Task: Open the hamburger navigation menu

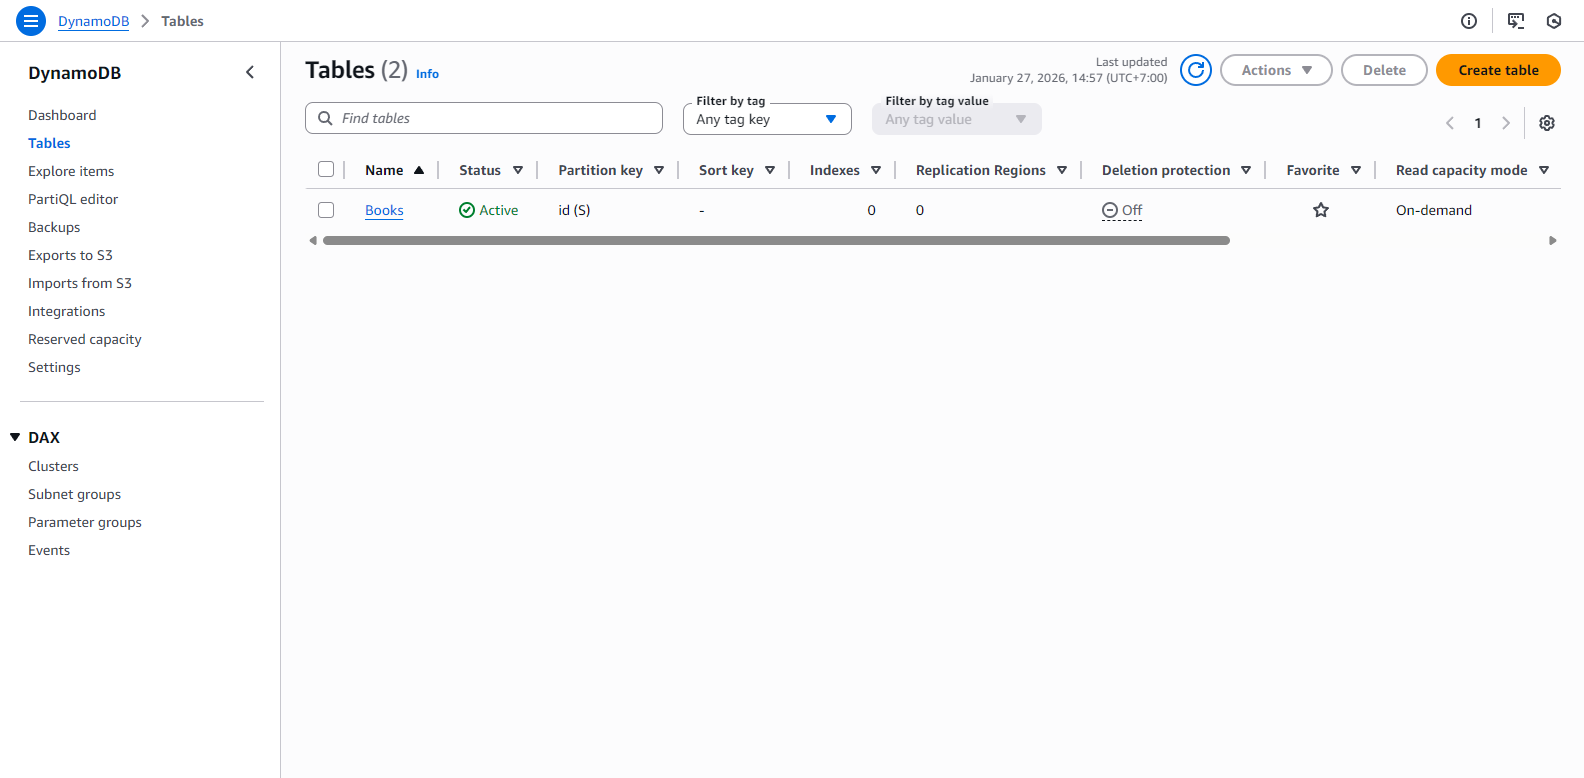Action: pos(31,21)
